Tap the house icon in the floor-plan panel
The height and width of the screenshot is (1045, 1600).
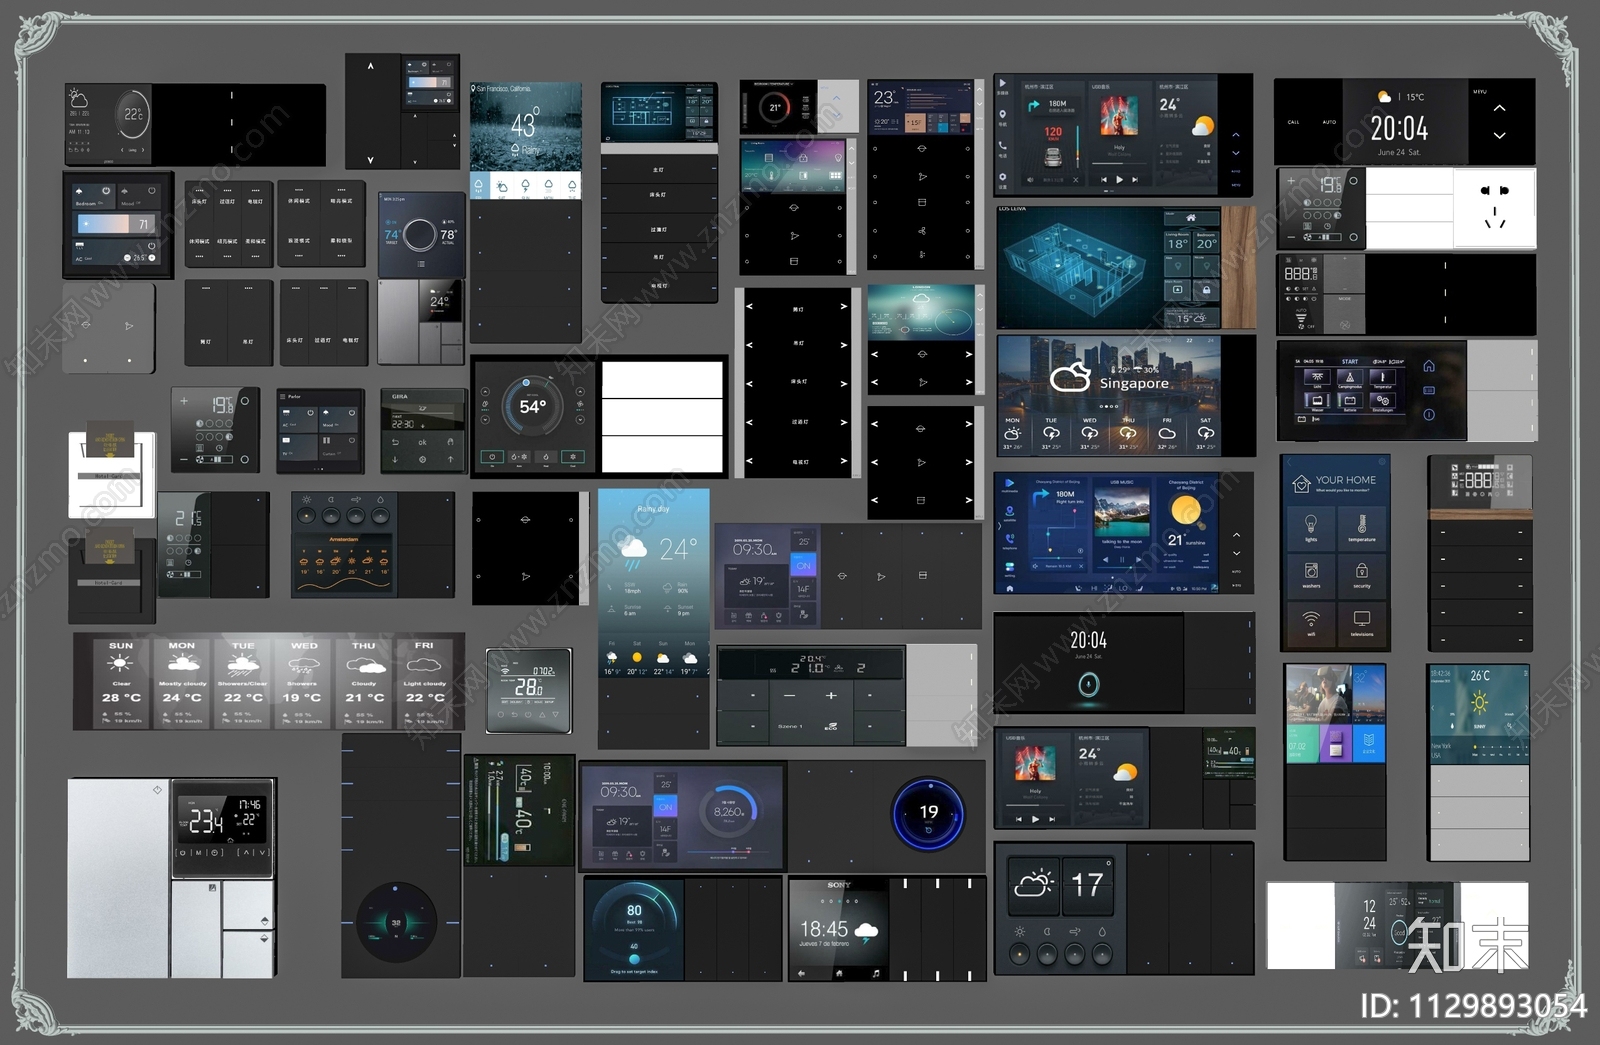coord(1191,217)
